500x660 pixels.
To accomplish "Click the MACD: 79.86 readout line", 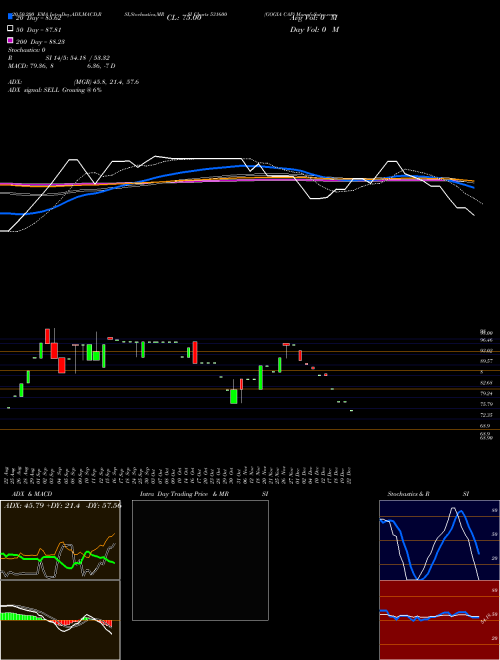I will pos(61,66).
